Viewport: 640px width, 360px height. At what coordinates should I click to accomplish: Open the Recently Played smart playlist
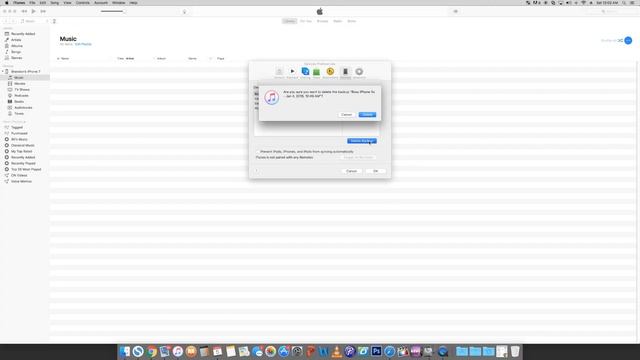(x=23, y=163)
